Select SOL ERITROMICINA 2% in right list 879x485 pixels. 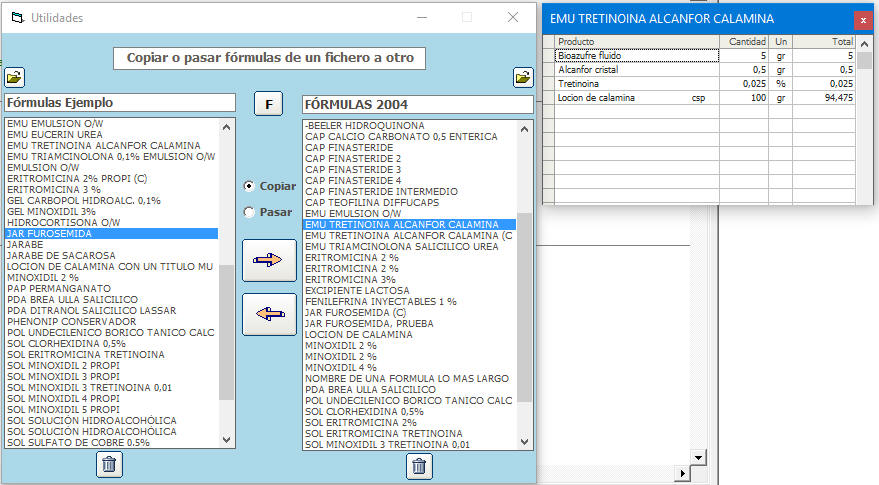tap(409, 423)
